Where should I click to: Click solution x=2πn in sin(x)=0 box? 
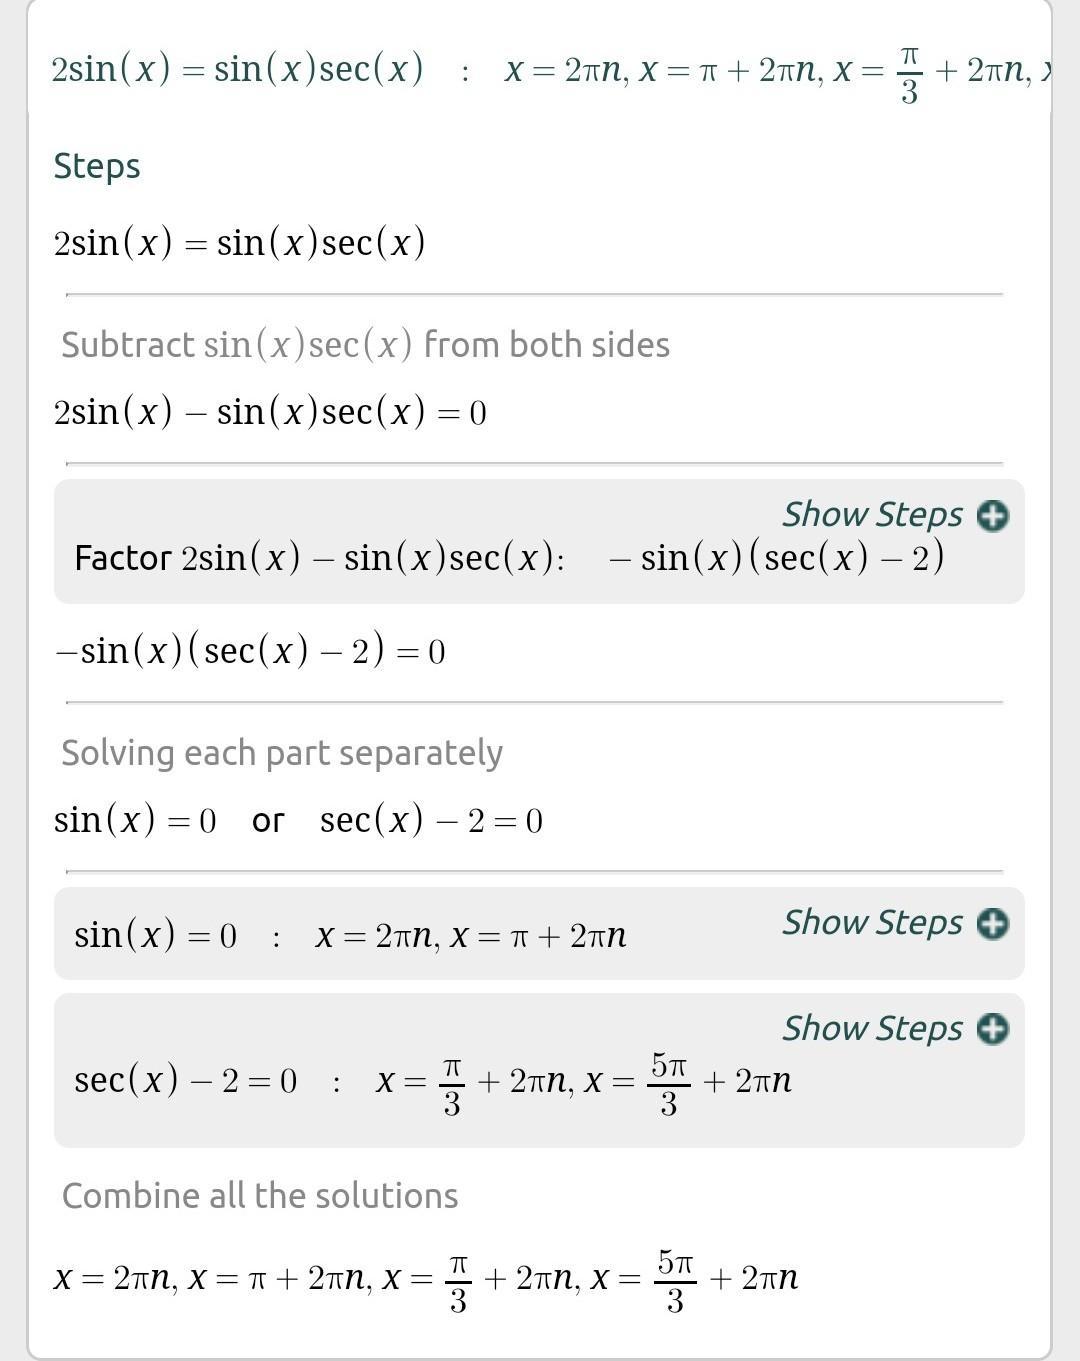coord(376,937)
